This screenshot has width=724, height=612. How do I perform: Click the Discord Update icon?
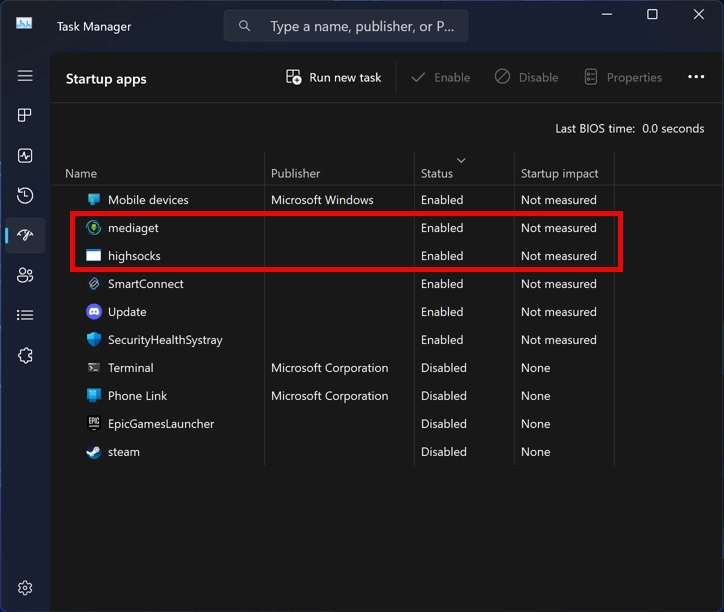pyautogui.click(x=94, y=312)
